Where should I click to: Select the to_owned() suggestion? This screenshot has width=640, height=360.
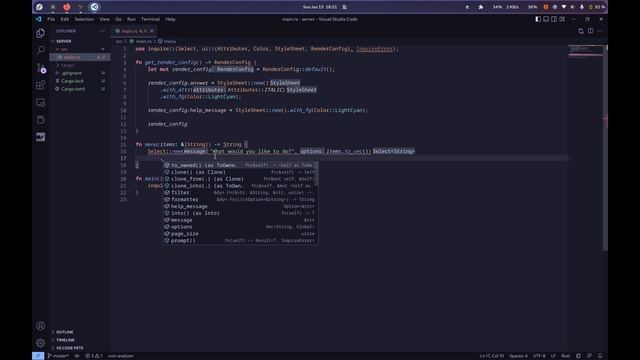point(240,165)
